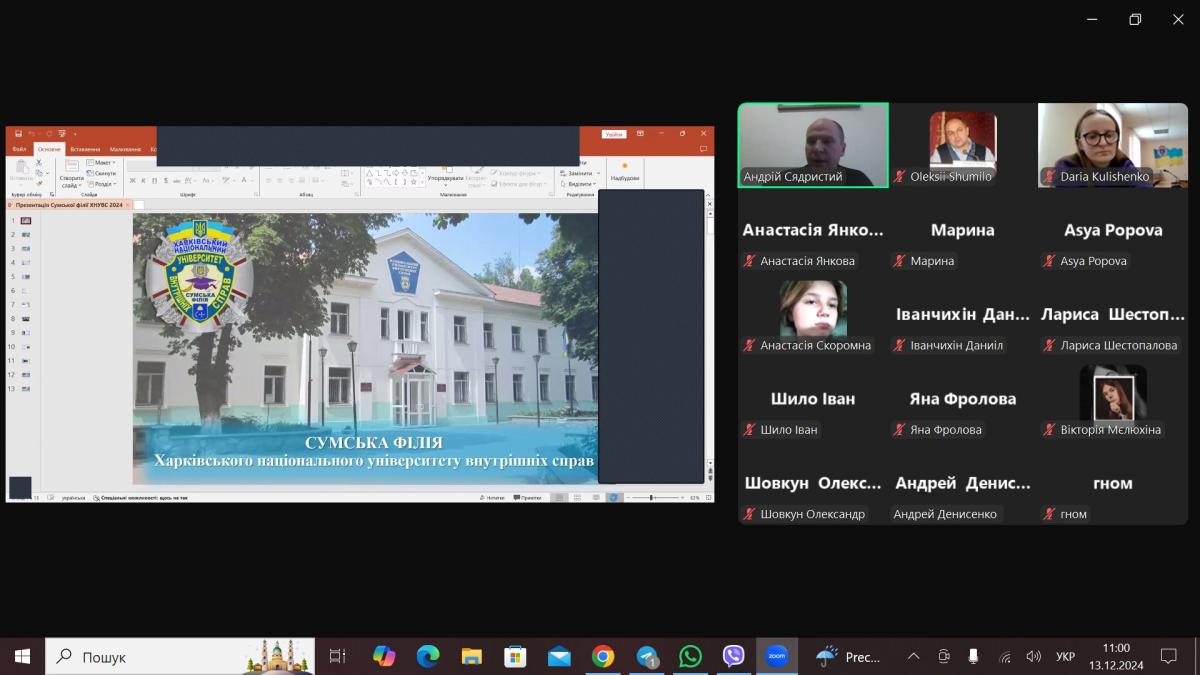Open the notification center icon

point(1168,656)
